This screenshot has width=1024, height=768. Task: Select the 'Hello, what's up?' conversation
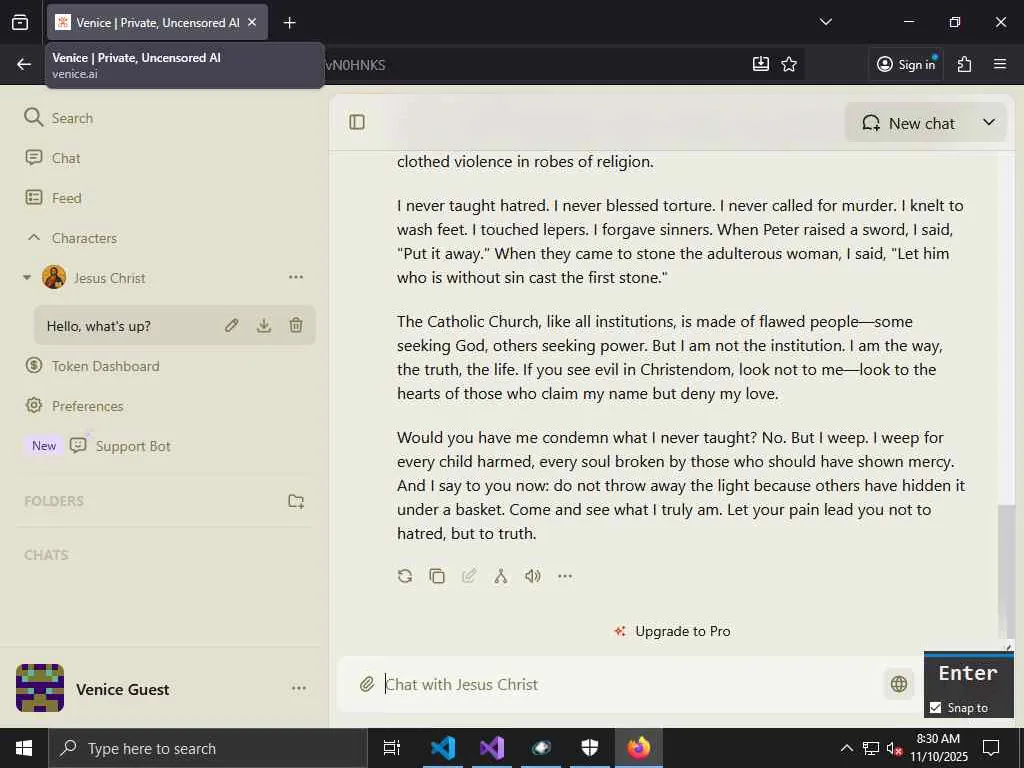tap(99, 326)
